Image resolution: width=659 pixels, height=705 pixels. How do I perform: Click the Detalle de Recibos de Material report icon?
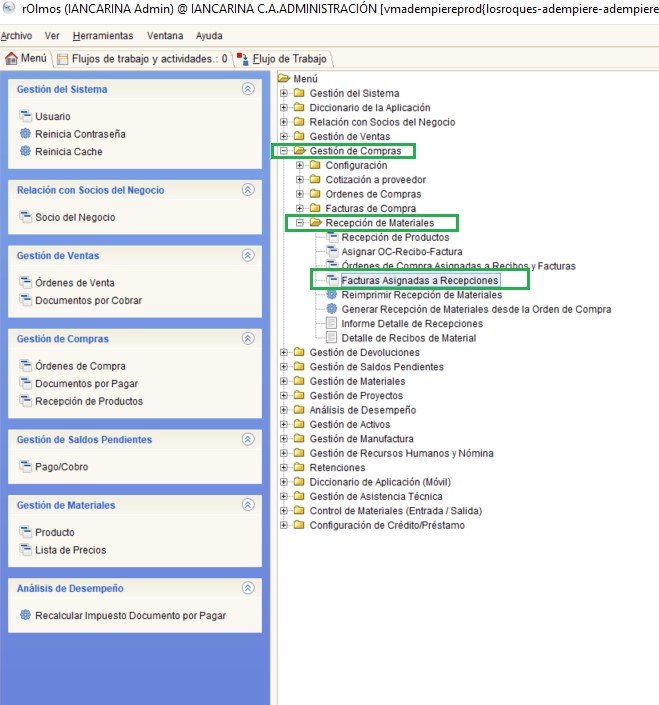tap(331, 338)
